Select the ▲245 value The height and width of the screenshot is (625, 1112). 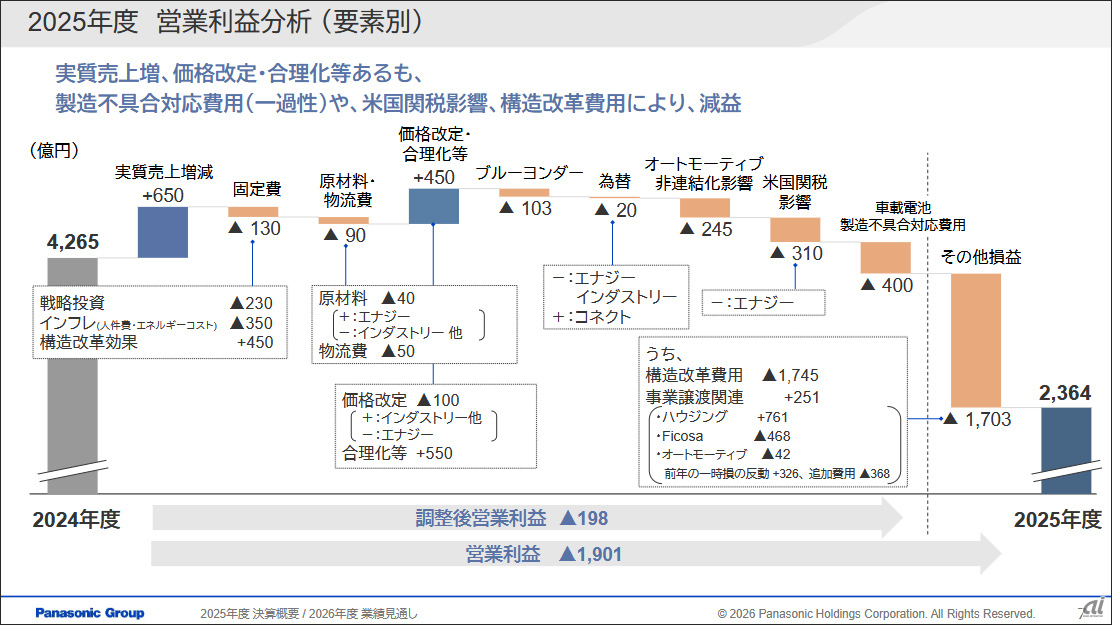click(x=706, y=229)
